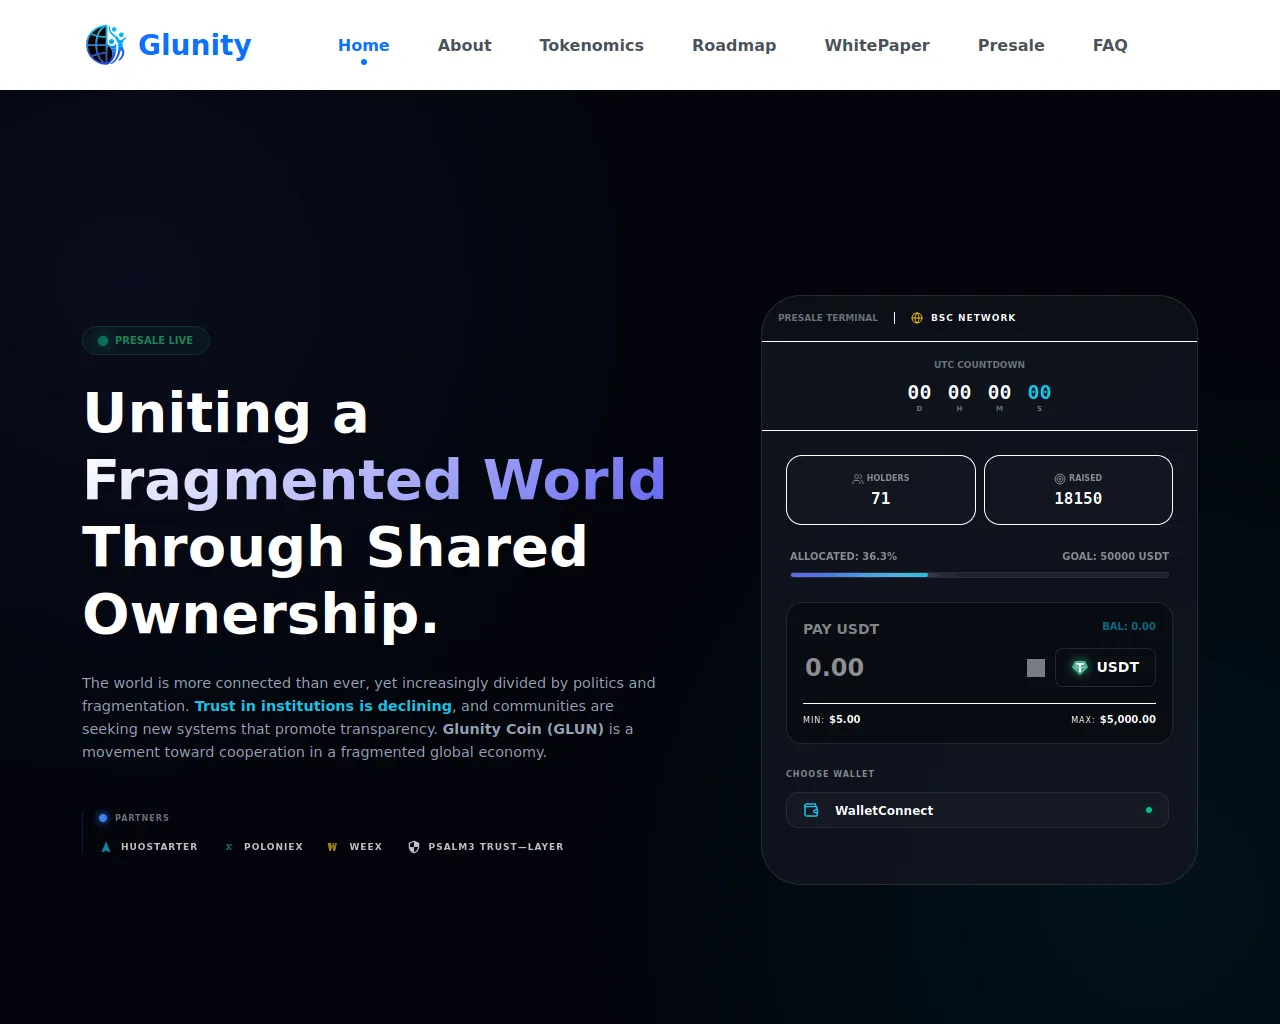Click the WalletConnect wallet icon
The width and height of the screenshot is (1280, 1024).
[812, 810]
